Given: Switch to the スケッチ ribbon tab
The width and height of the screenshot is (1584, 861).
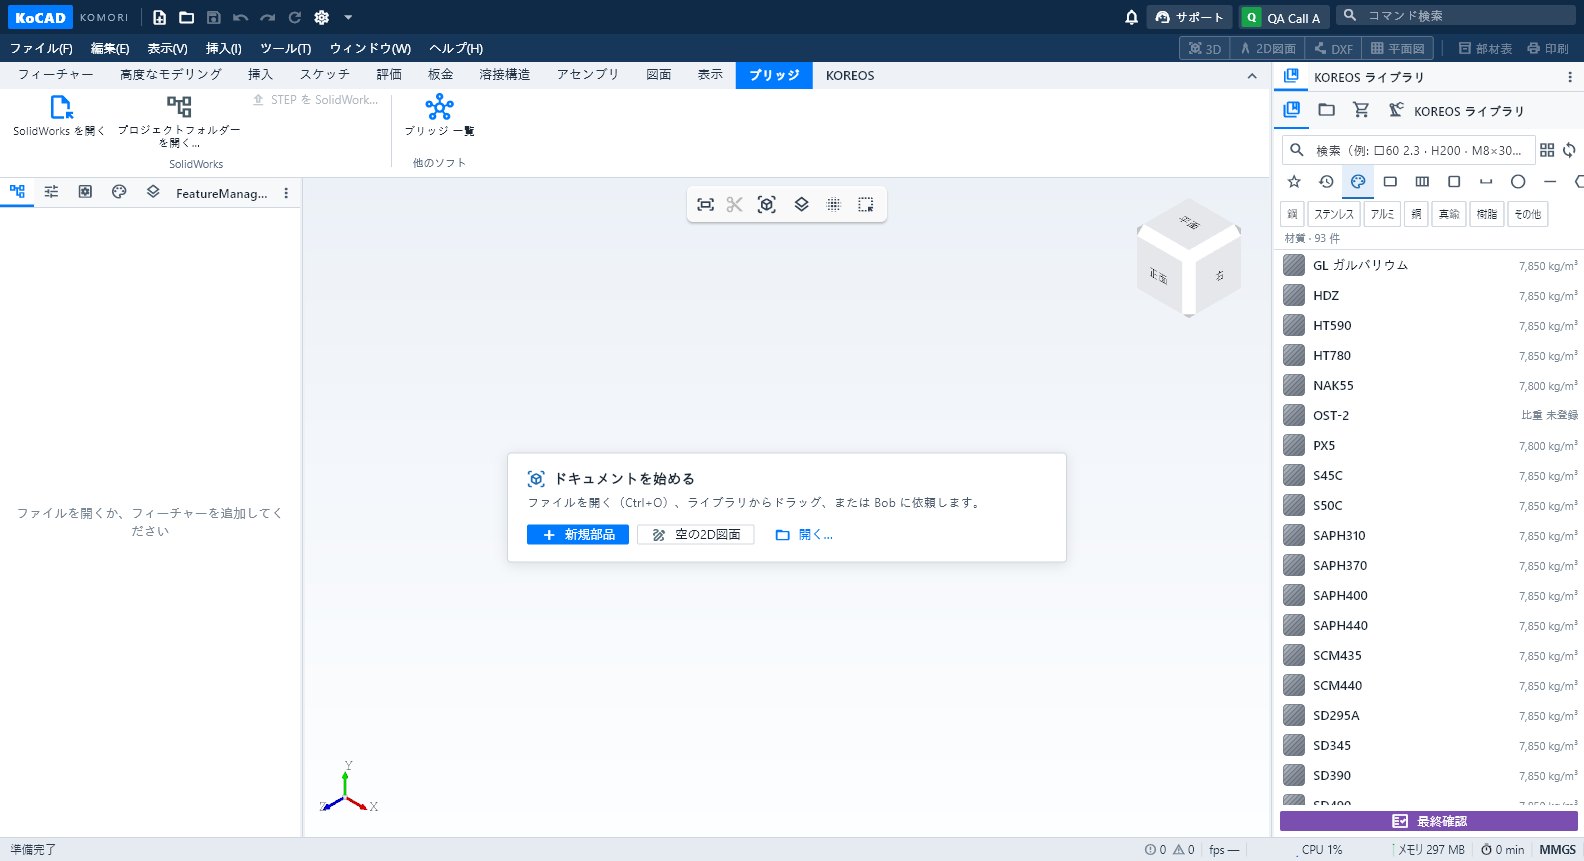Looking at the screenshot, I should tap(325, 75).
